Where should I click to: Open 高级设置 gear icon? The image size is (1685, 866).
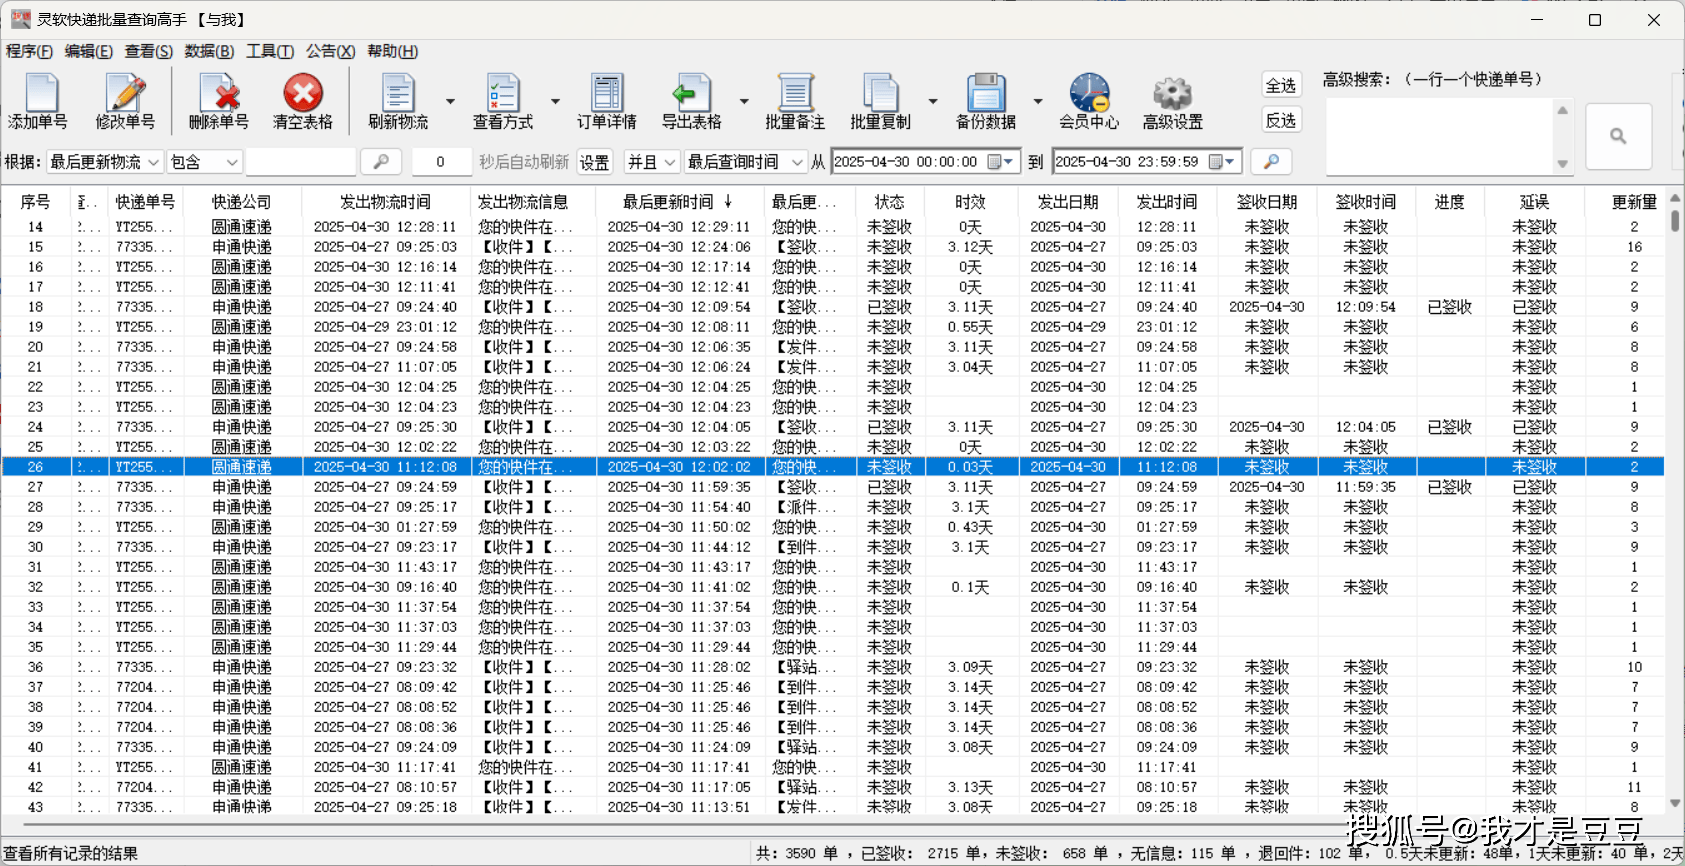(x=1172, y=94)
